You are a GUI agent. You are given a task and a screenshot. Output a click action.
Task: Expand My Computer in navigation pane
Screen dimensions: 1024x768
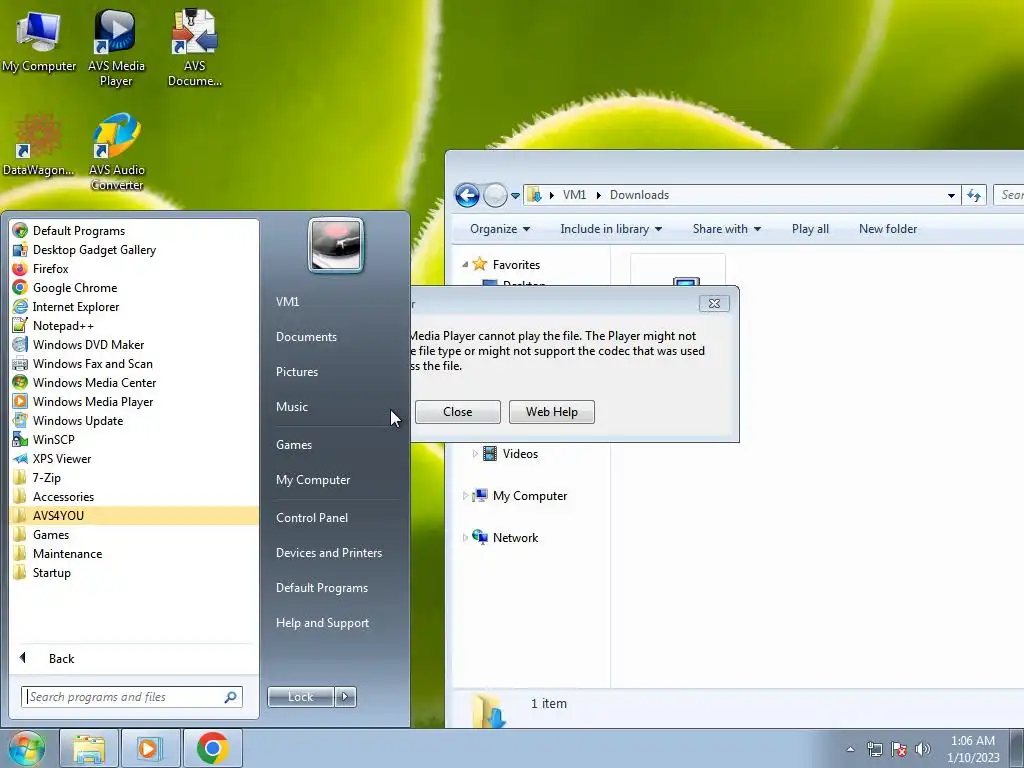tap(465, 496)
